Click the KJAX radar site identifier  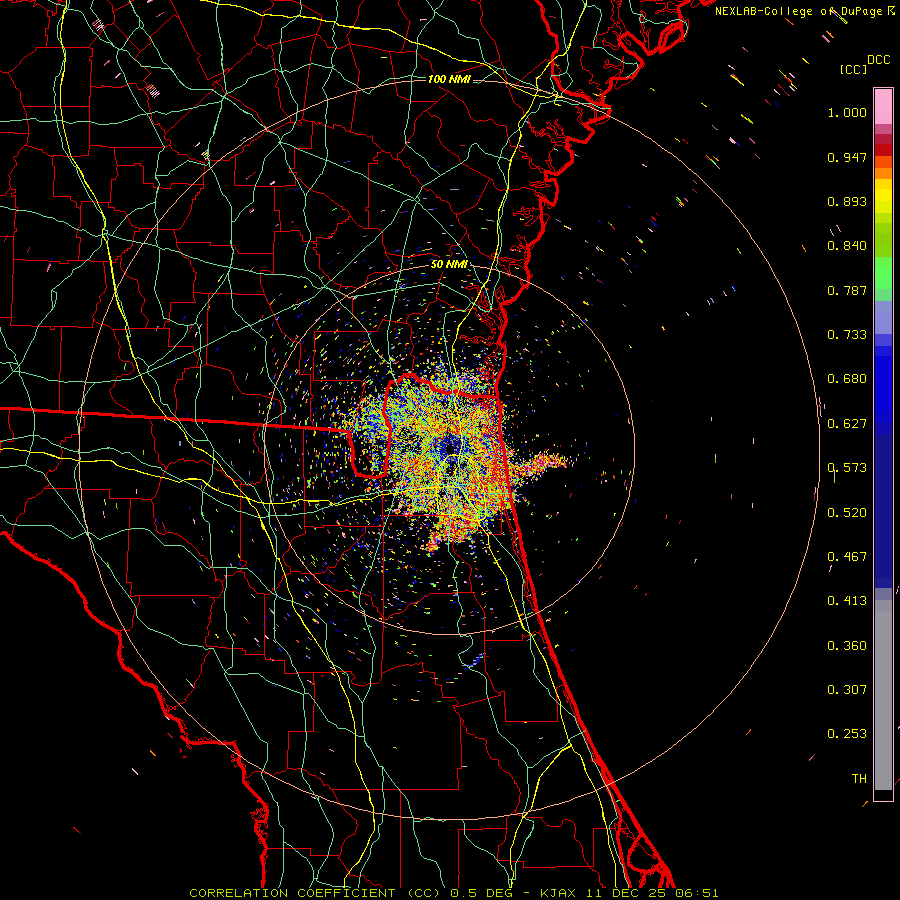point(560,893)
